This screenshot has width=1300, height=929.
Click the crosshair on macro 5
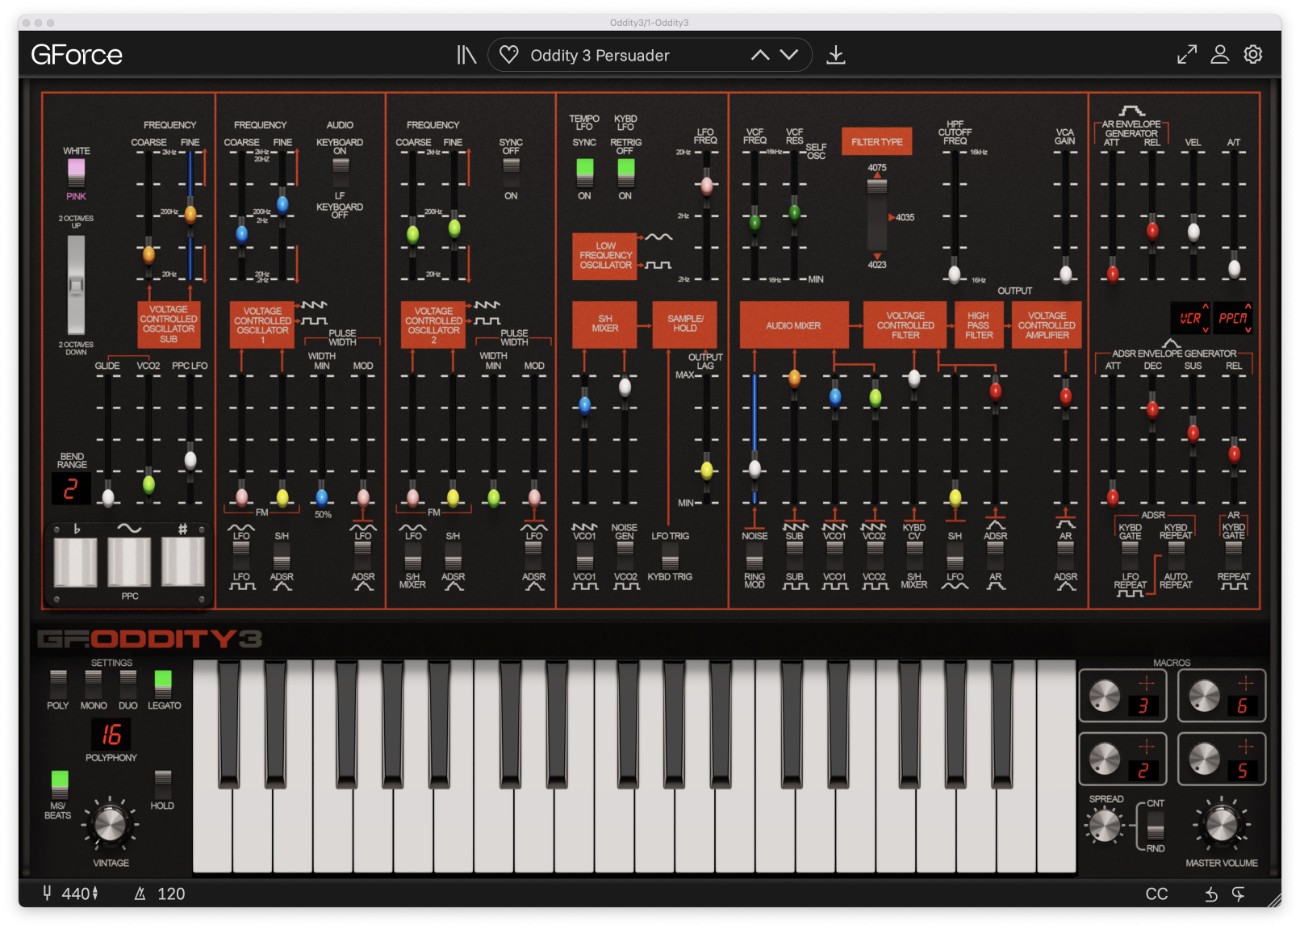[1245, 747]
